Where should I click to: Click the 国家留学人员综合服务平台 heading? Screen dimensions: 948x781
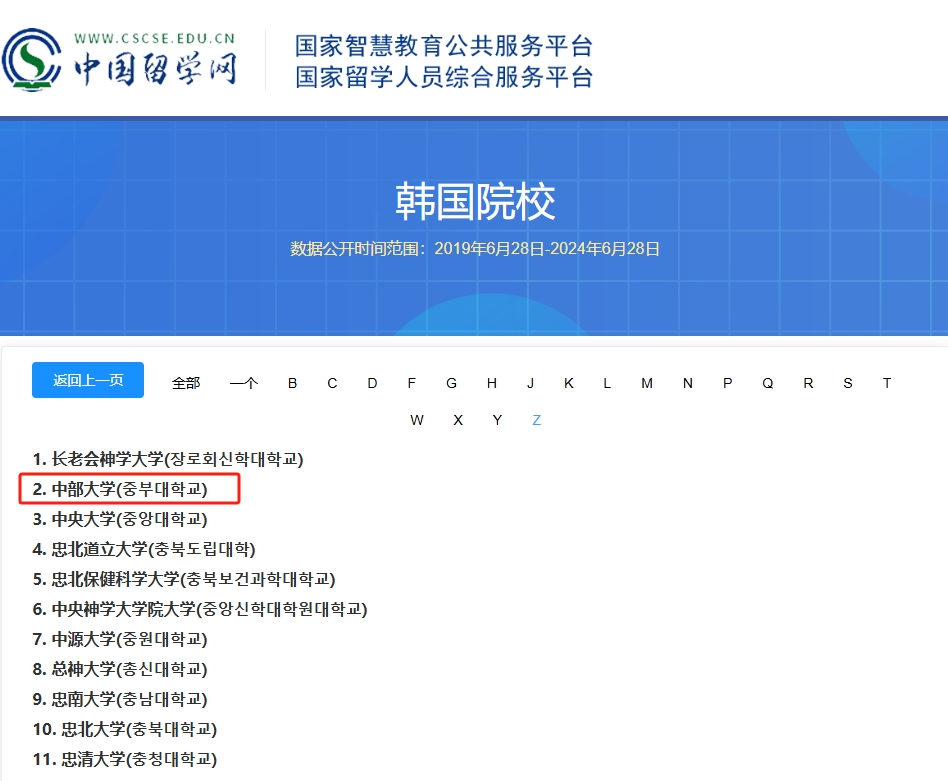[x=444, y=77]
